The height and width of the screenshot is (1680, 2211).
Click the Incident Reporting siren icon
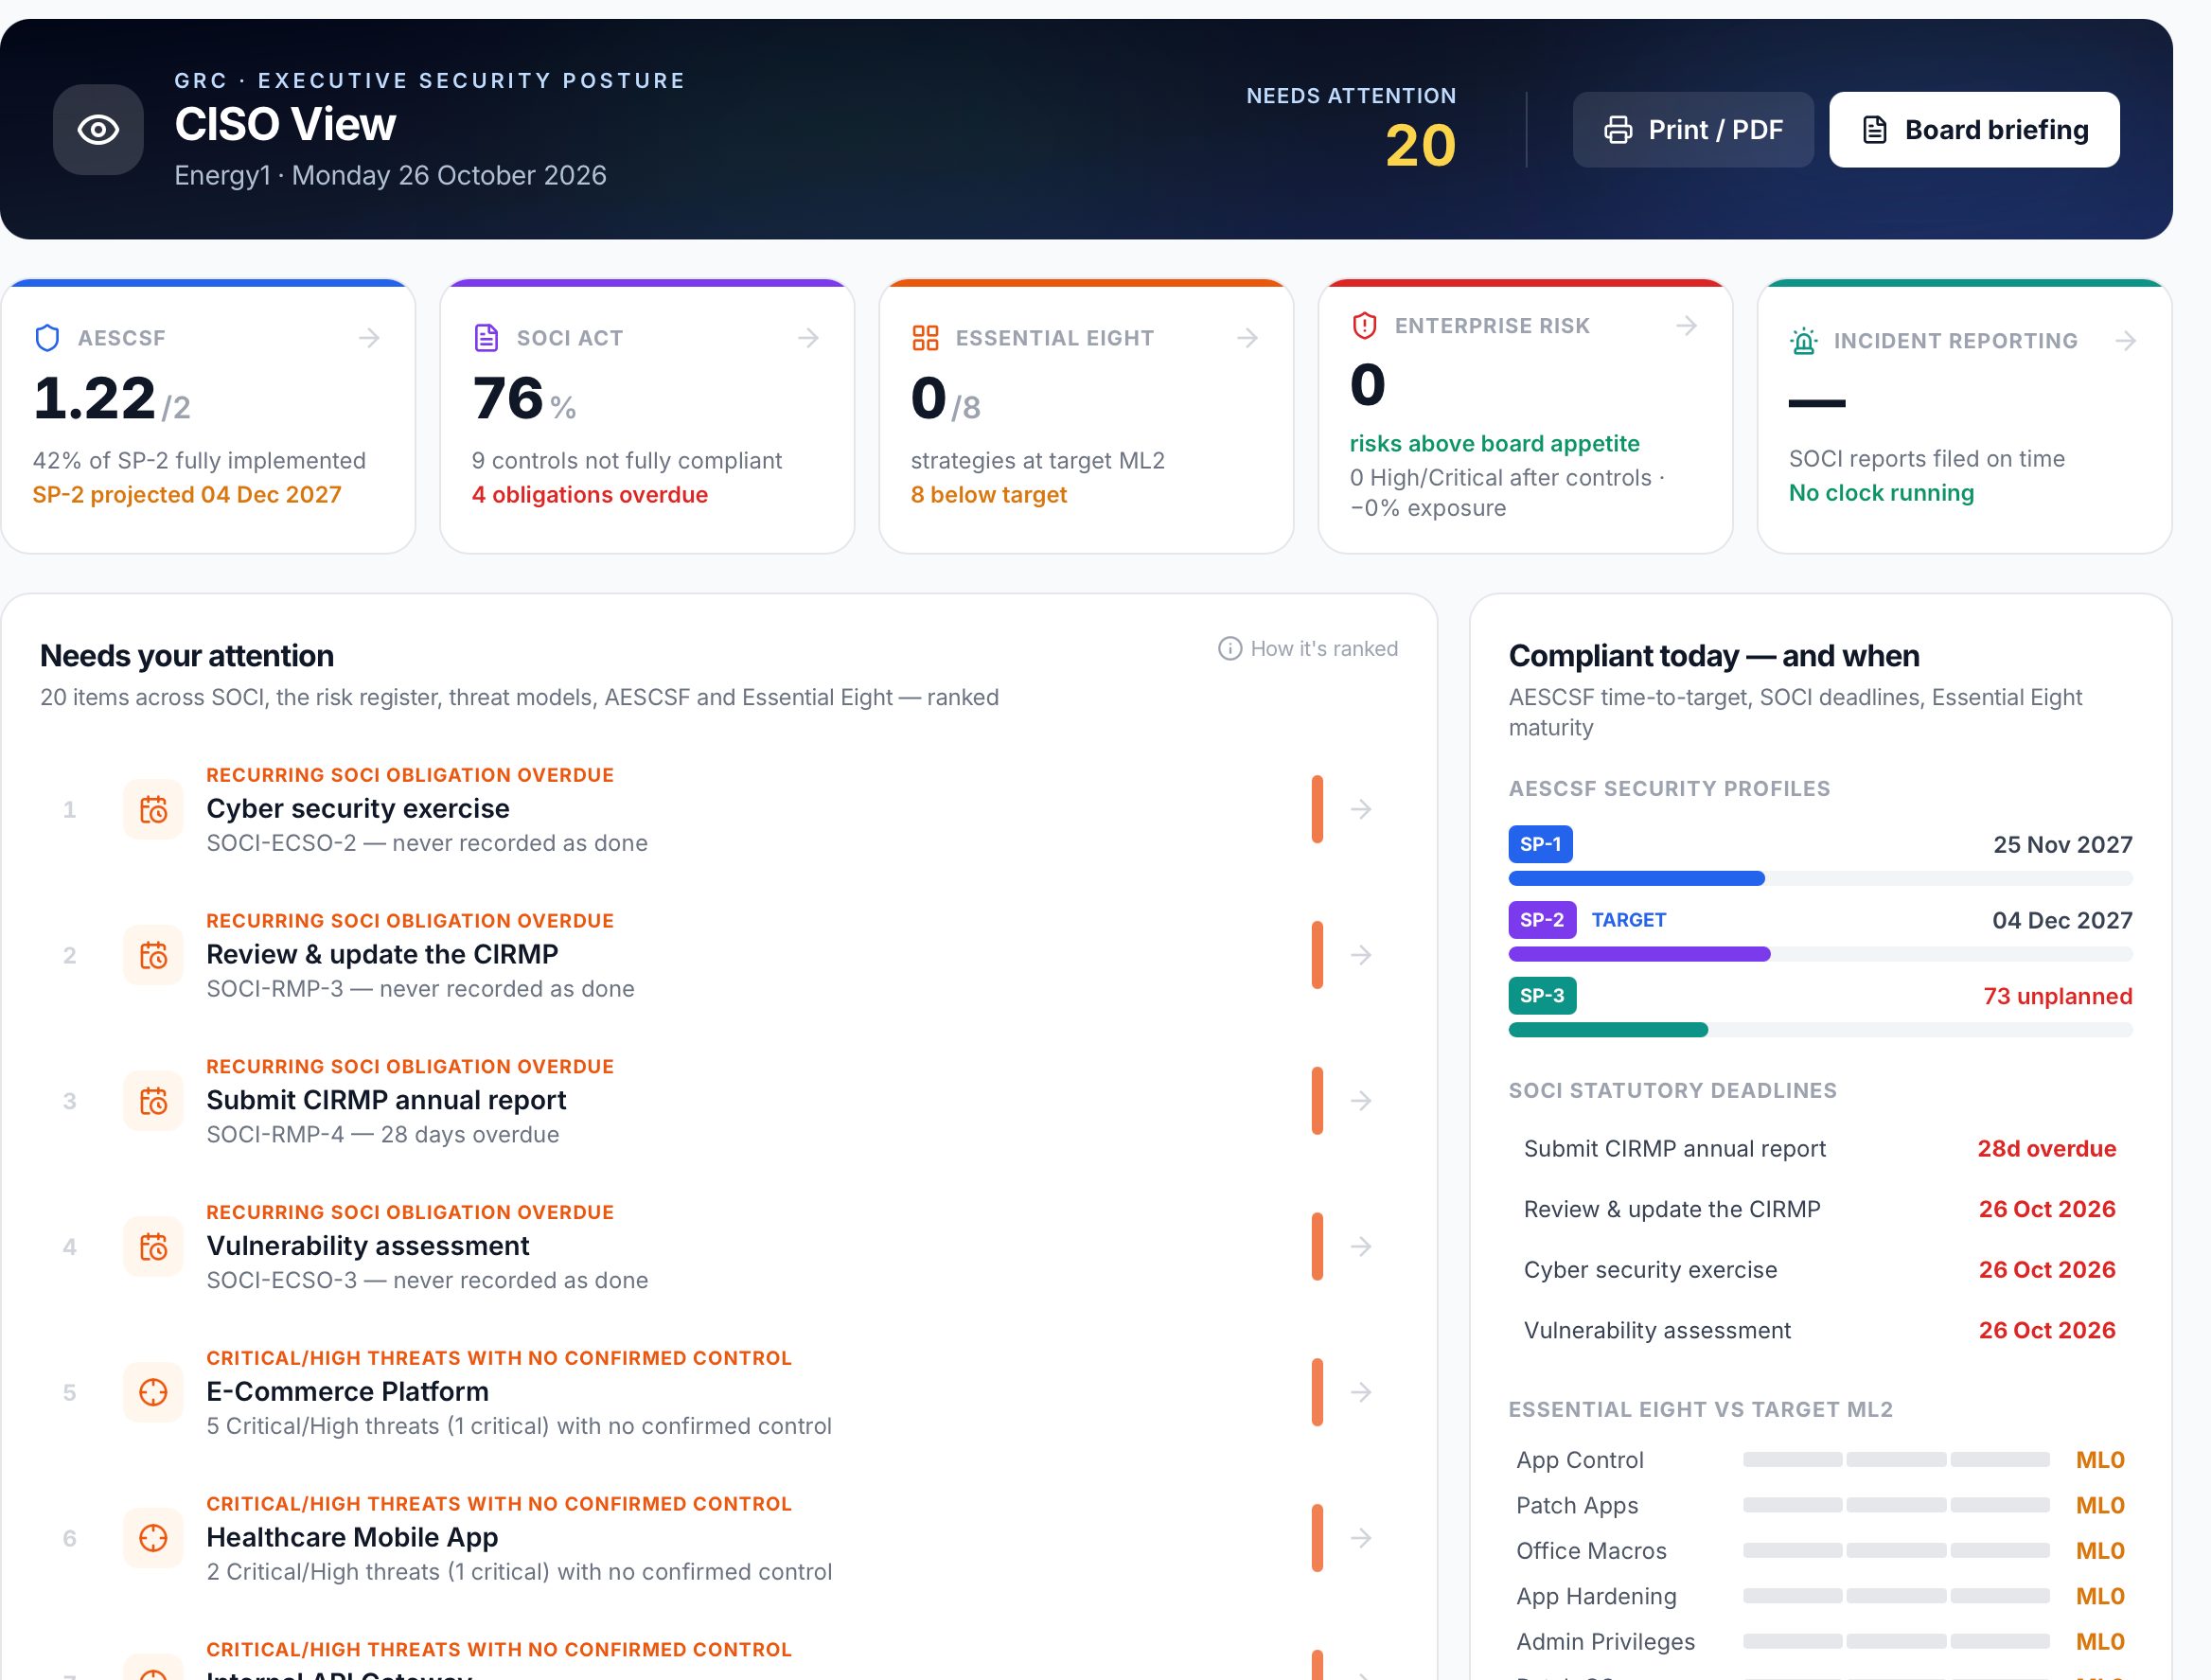[1803, 341]
